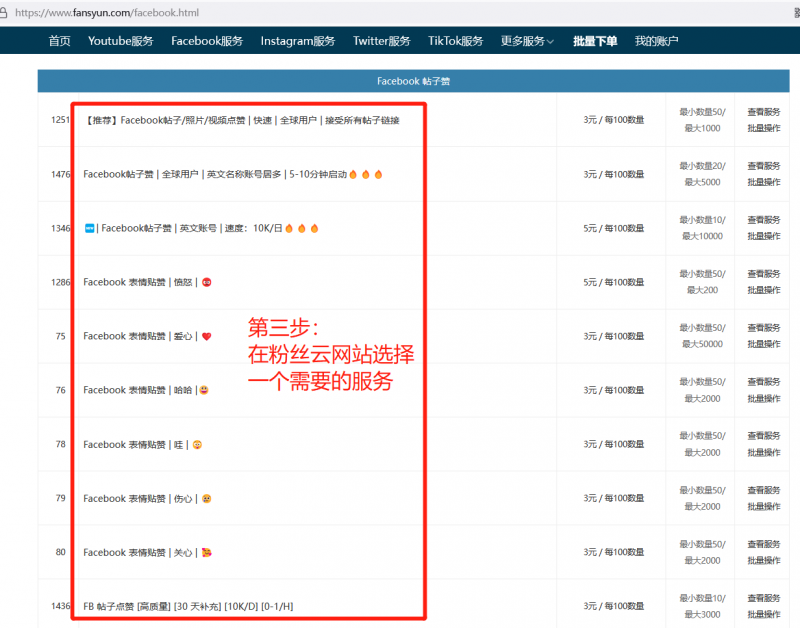800x628 pixels.
Task: Click service ID 78
Action: (60, 444)
